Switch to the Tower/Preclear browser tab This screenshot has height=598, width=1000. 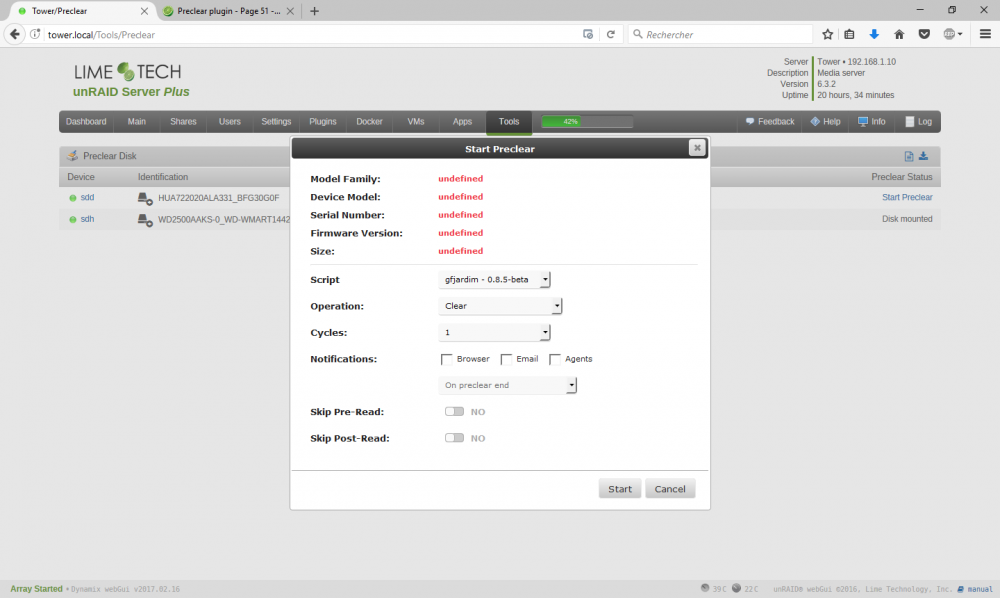(82, 11)
